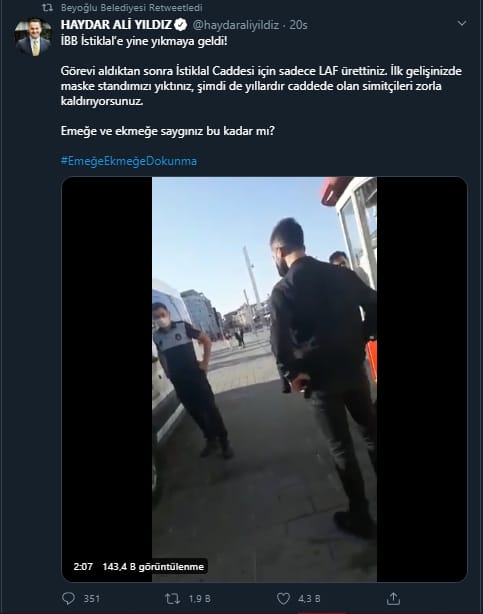
Task: Click Beyoğlu Belediyesi Retweetledi label
Action: pos(132,7)
